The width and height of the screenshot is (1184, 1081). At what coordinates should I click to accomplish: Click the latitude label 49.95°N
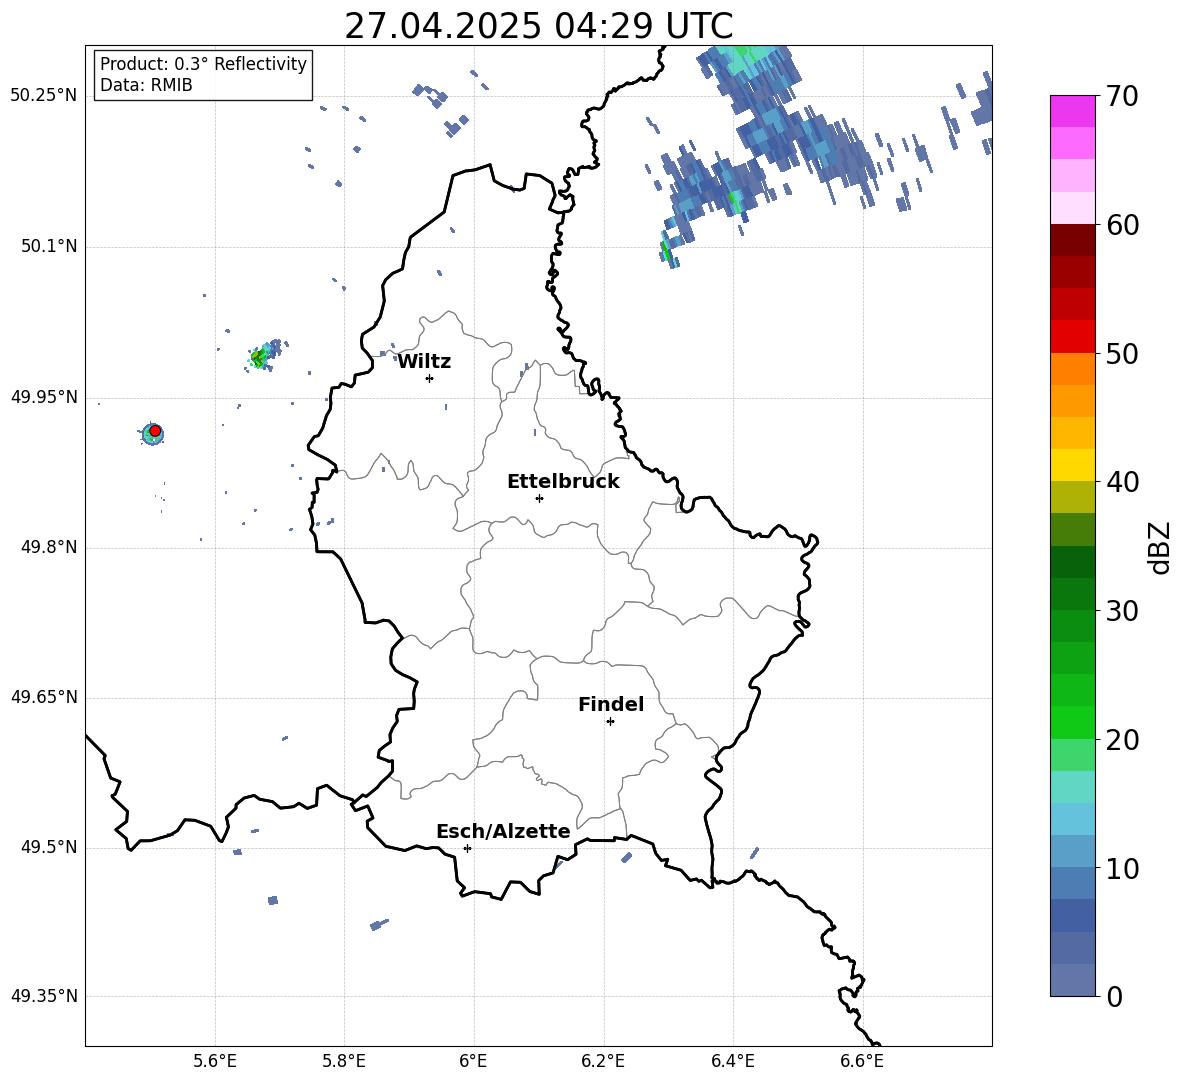(44, 397)
